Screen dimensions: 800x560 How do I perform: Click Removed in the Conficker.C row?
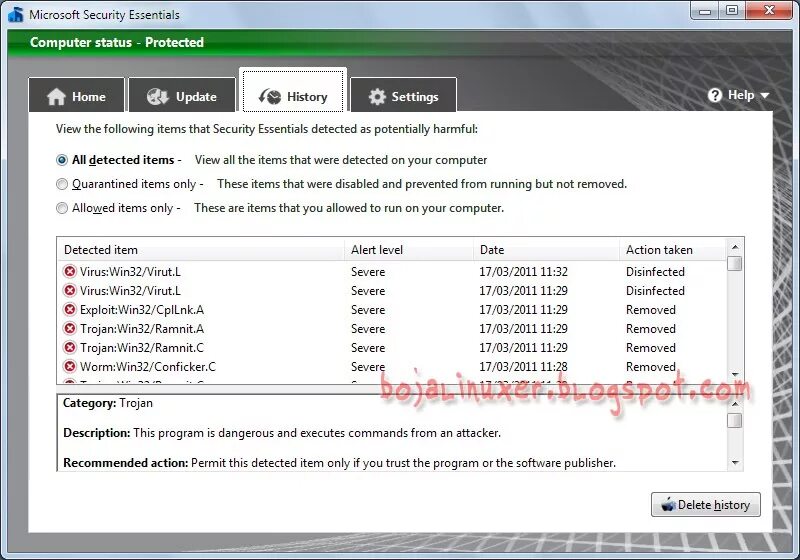[x=651, y=366]
